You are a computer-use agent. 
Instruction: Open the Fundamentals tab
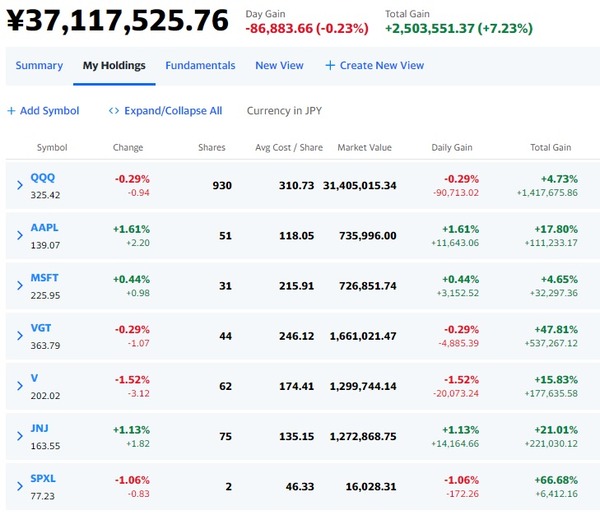coord(200,65)
